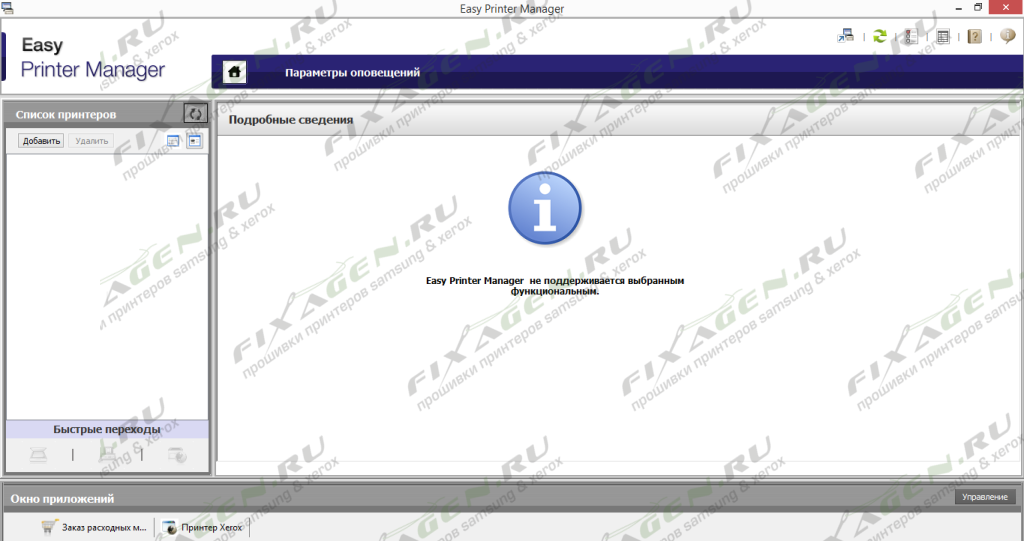
Task: Click the green refresh arrows icon
Action: 880,37
